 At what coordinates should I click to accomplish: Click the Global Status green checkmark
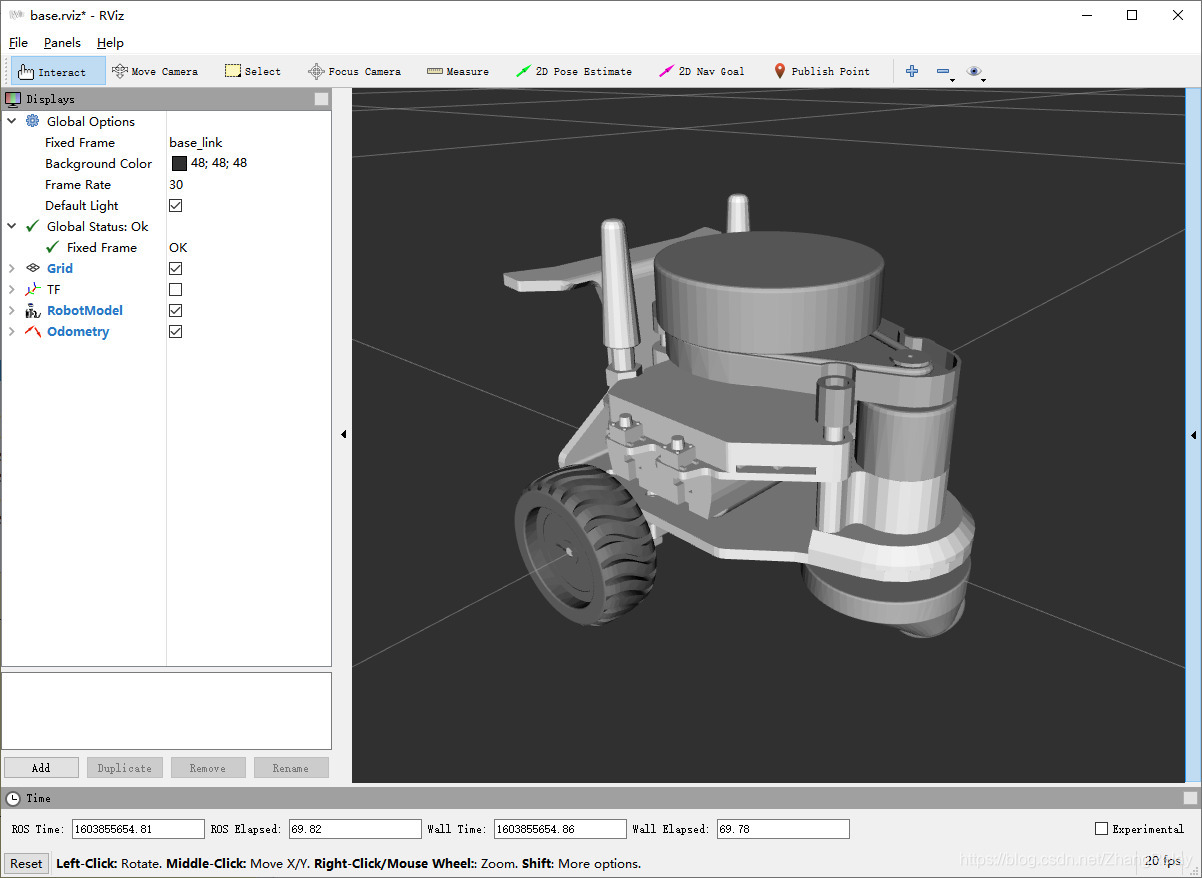(x=33, y=226)
